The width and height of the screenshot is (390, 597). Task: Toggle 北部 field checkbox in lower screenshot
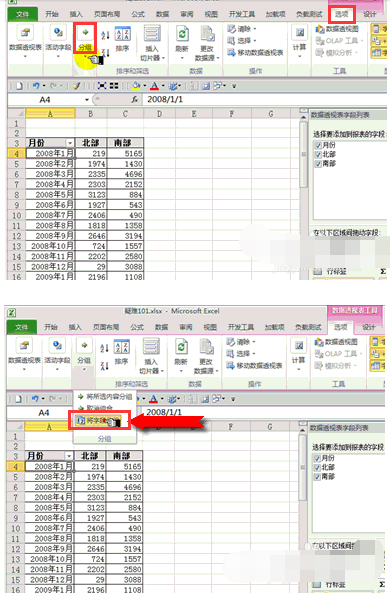(317, 467)
